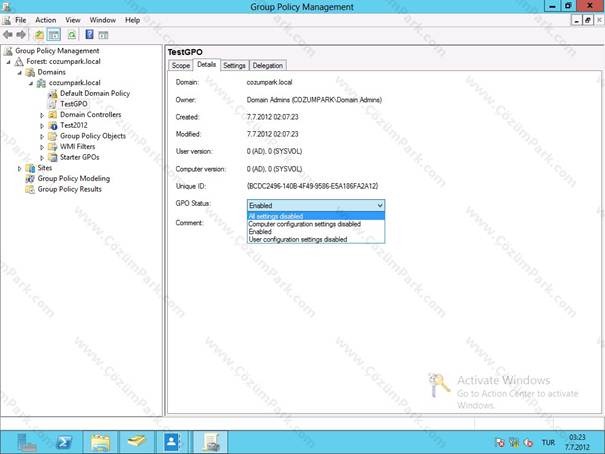Open the Help menu
Image resolution: width=605 pixels, height=454 pixels.
coord(132,20)
